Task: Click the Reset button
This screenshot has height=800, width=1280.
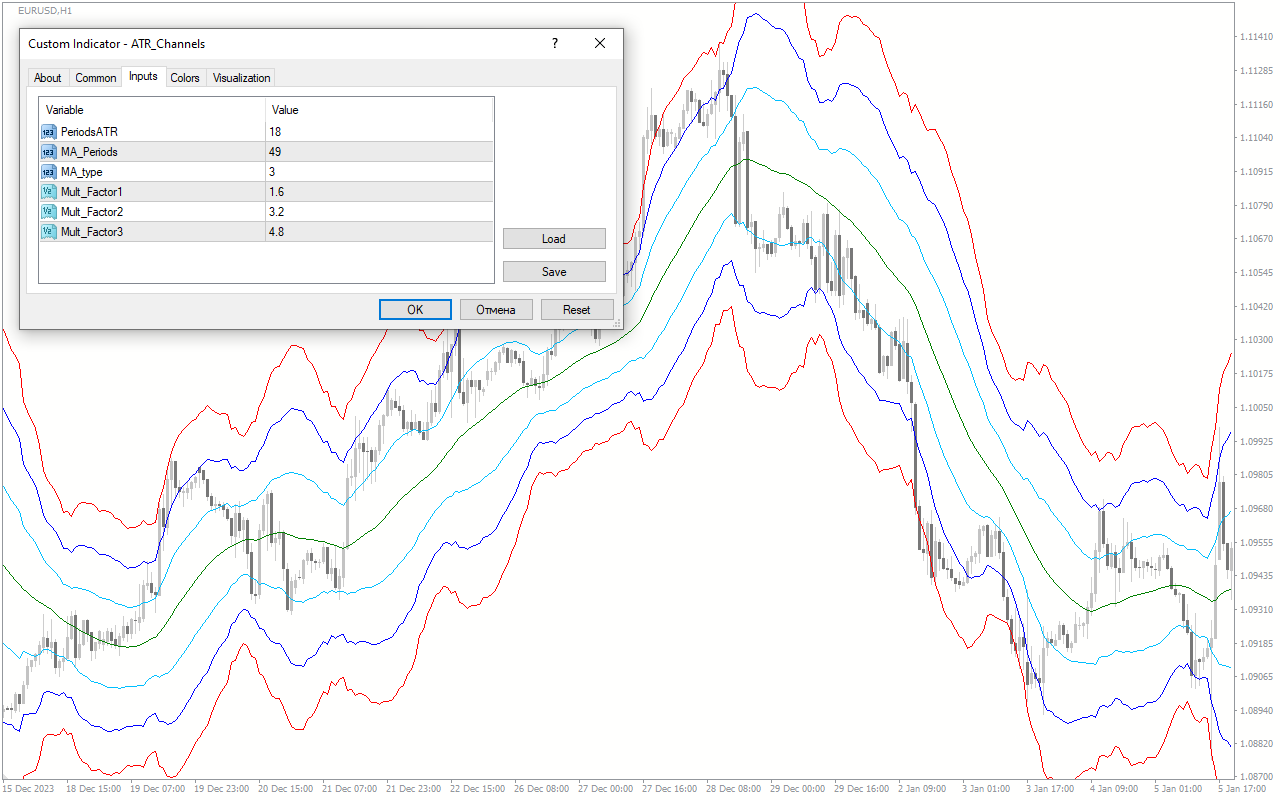Action: [x=577, y=310]
